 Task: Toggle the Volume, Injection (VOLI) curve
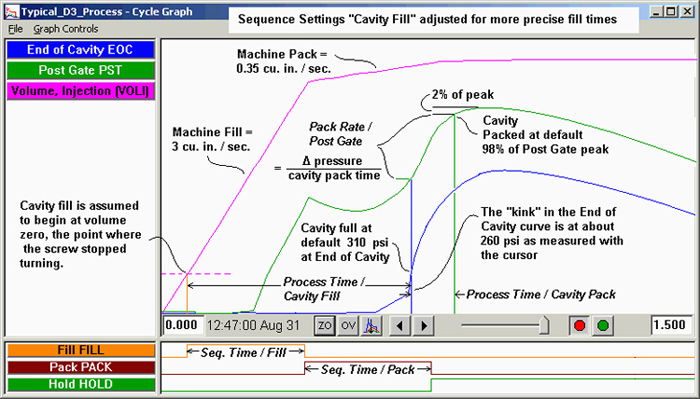tap(80, 91)
